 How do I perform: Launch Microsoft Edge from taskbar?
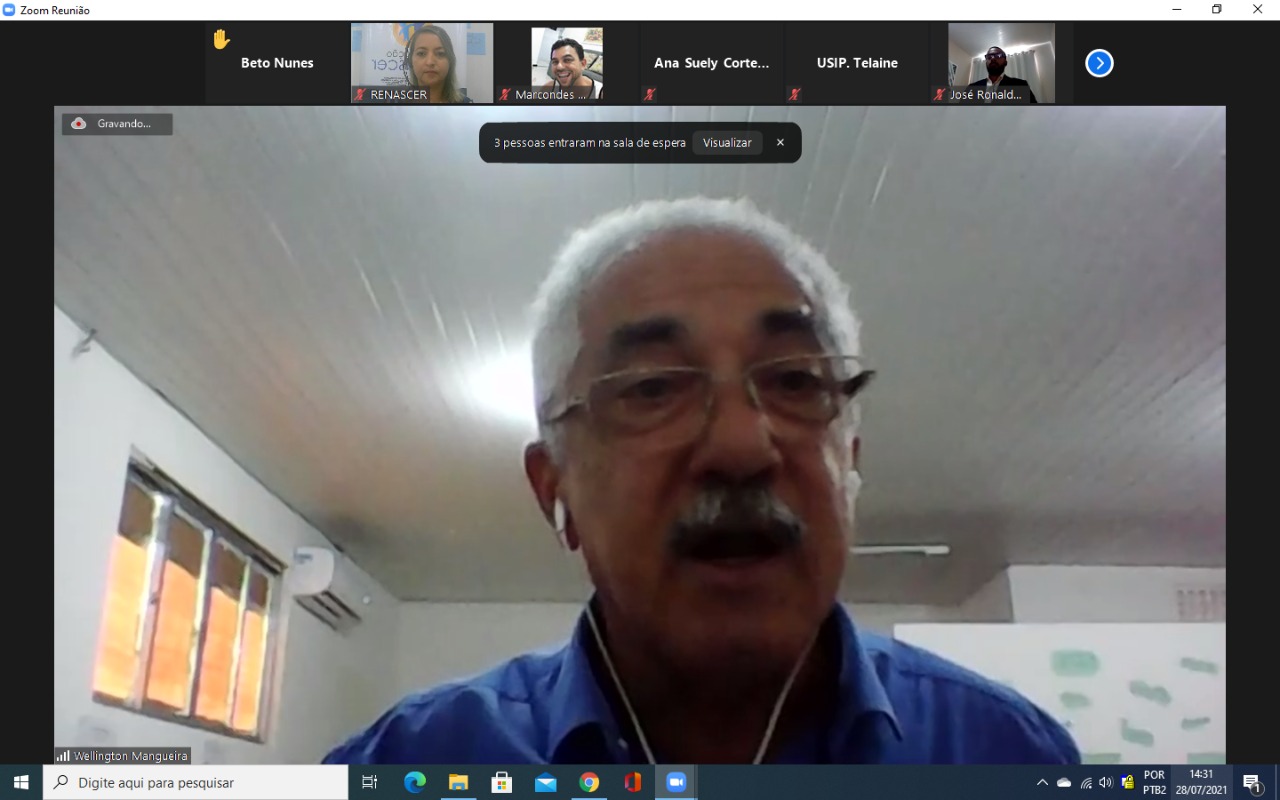coord(414,782)
